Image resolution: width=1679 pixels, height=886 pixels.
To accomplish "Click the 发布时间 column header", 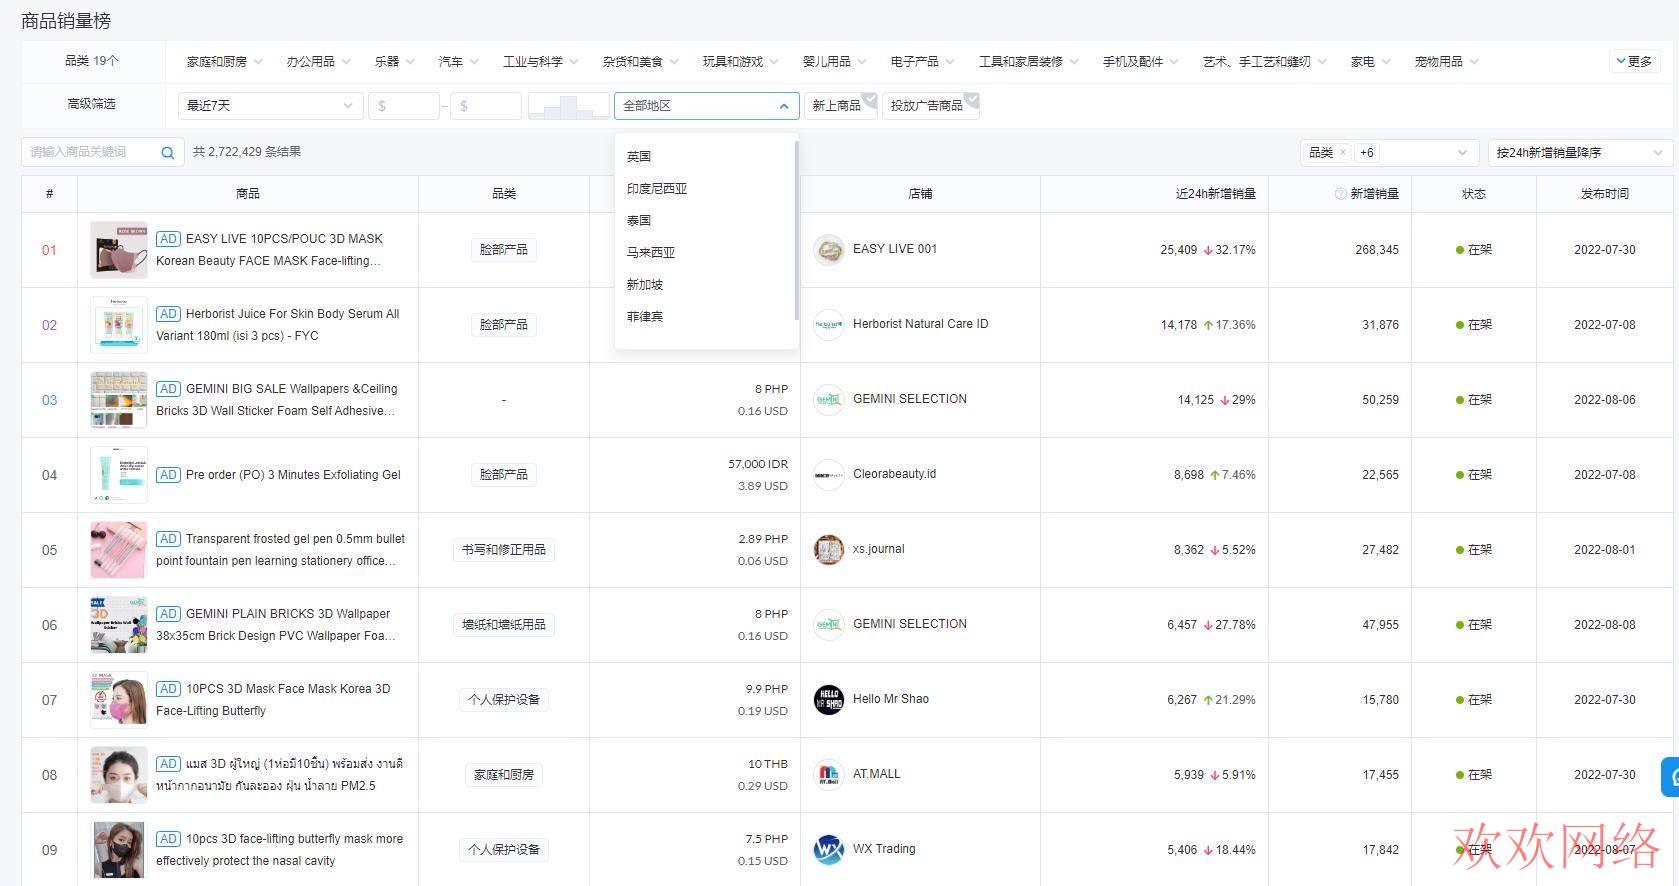I will (1604, 194).
